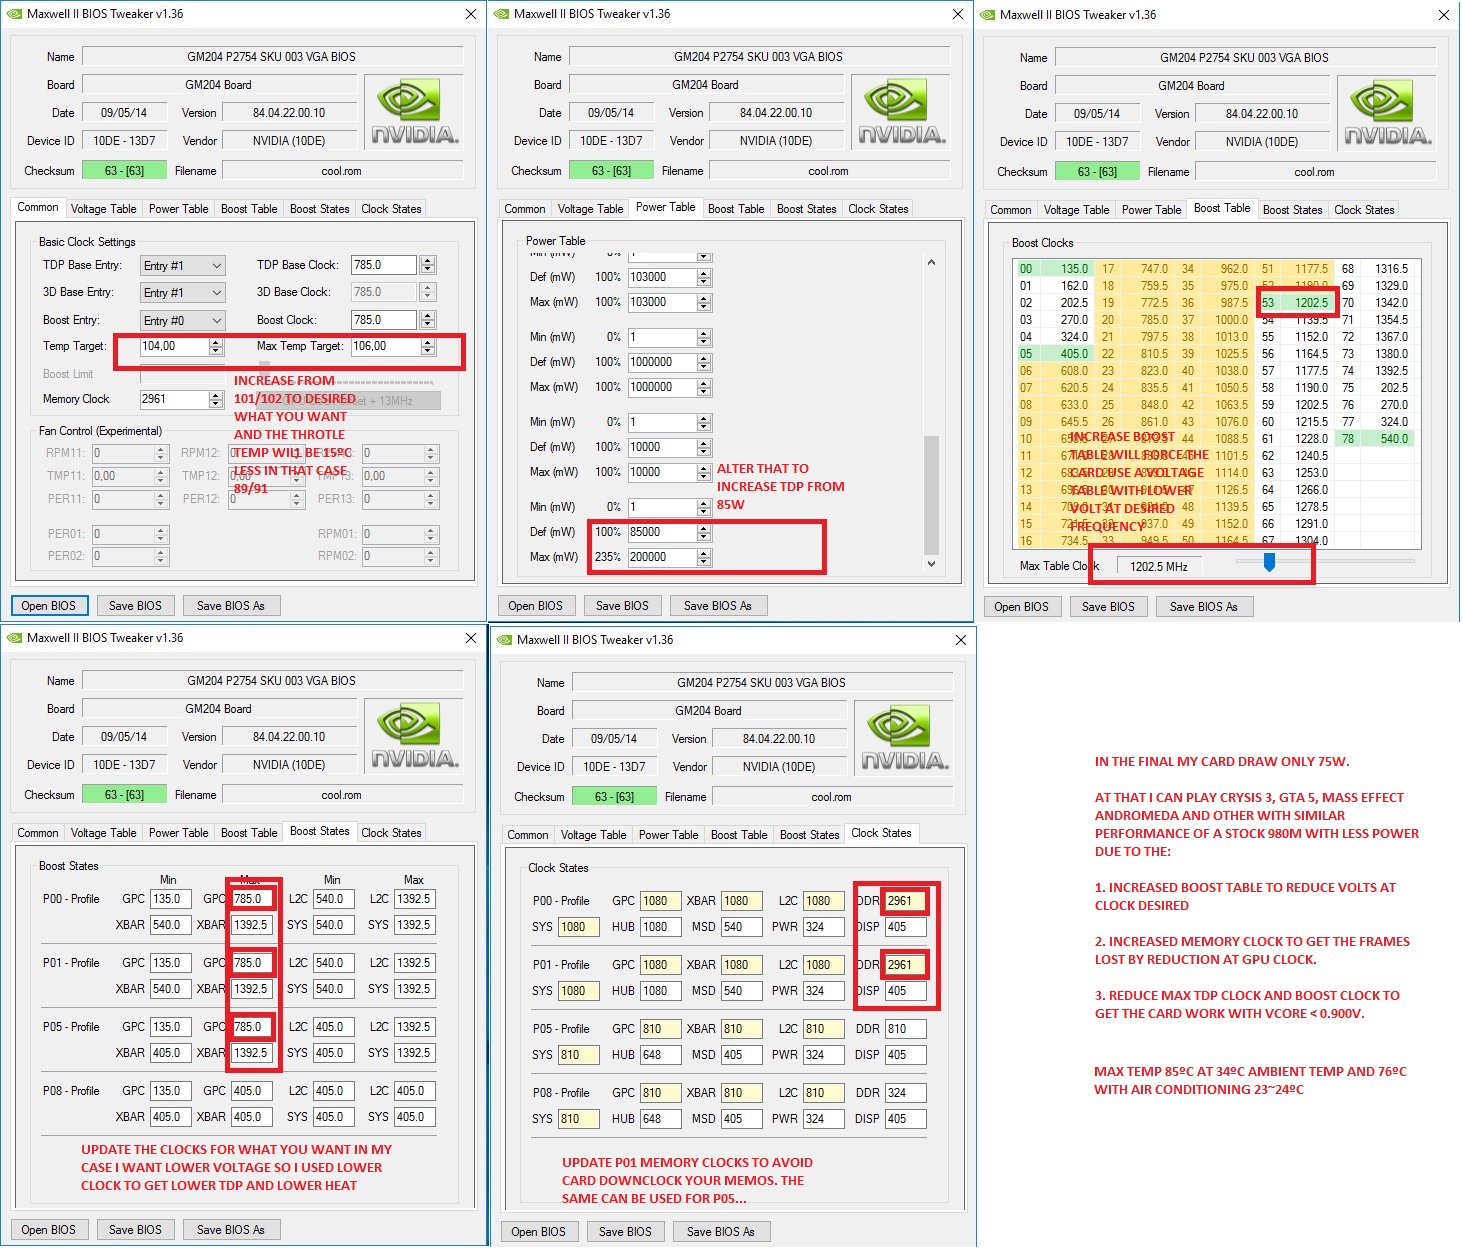Click the P00 Profile DDR field in Clock States

[x=905, y=901]
